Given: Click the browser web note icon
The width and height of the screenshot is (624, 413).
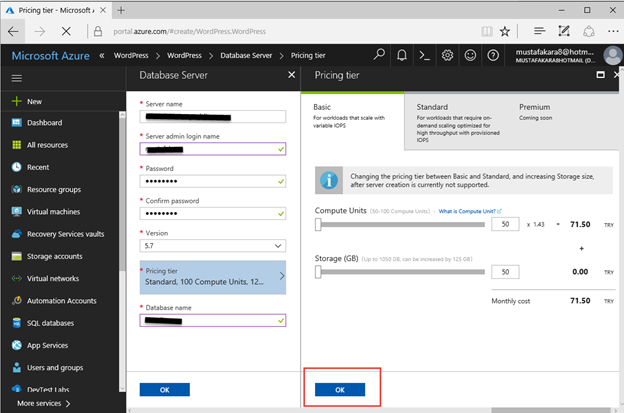Looking at the screenshot, I should tap(564, 31).
